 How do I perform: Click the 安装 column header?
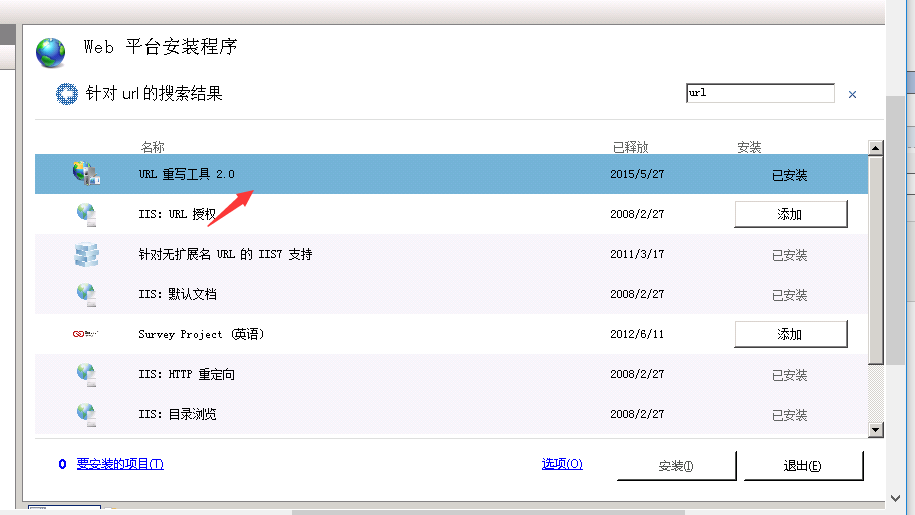pyautogui.click(x=749, y=147)
